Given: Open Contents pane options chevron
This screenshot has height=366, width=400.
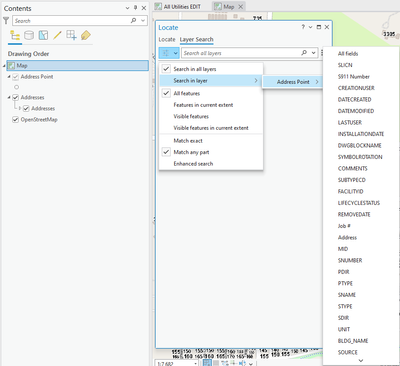Looking at the screenshot, I should coord(127,8).
